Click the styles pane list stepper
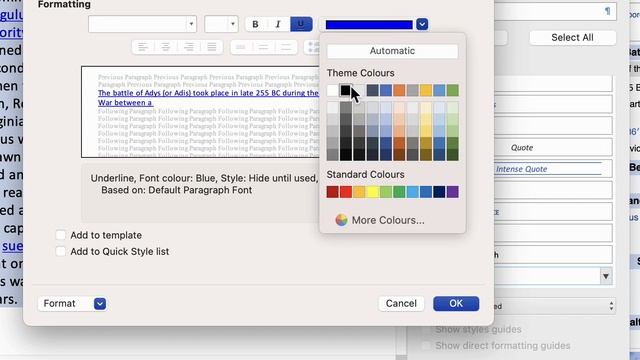The height and width of the screenshot is (360, 640). pos(611,306)
